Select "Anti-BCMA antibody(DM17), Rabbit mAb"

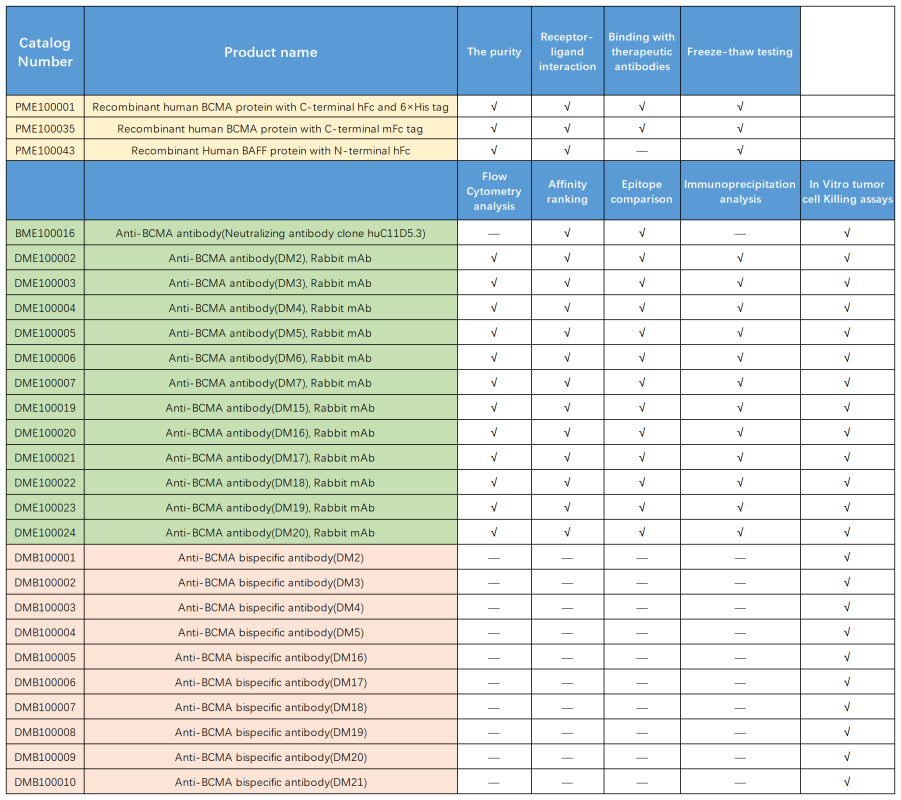click(x=270, y=458)
